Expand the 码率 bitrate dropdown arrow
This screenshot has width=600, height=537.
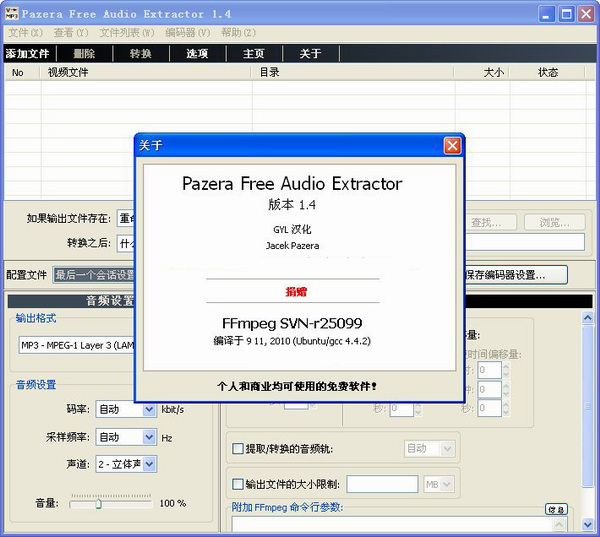pyautogui.click(x=149, y=410)
